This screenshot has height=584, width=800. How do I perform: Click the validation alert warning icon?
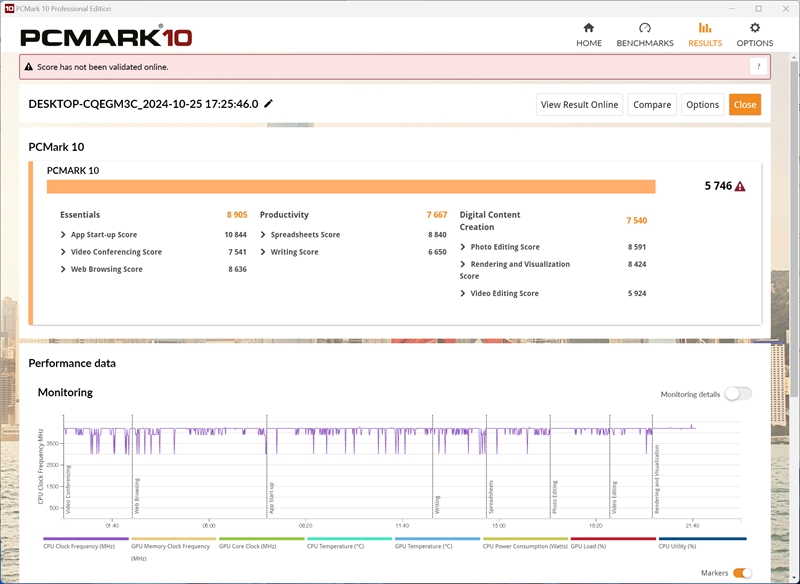point(29,67)
